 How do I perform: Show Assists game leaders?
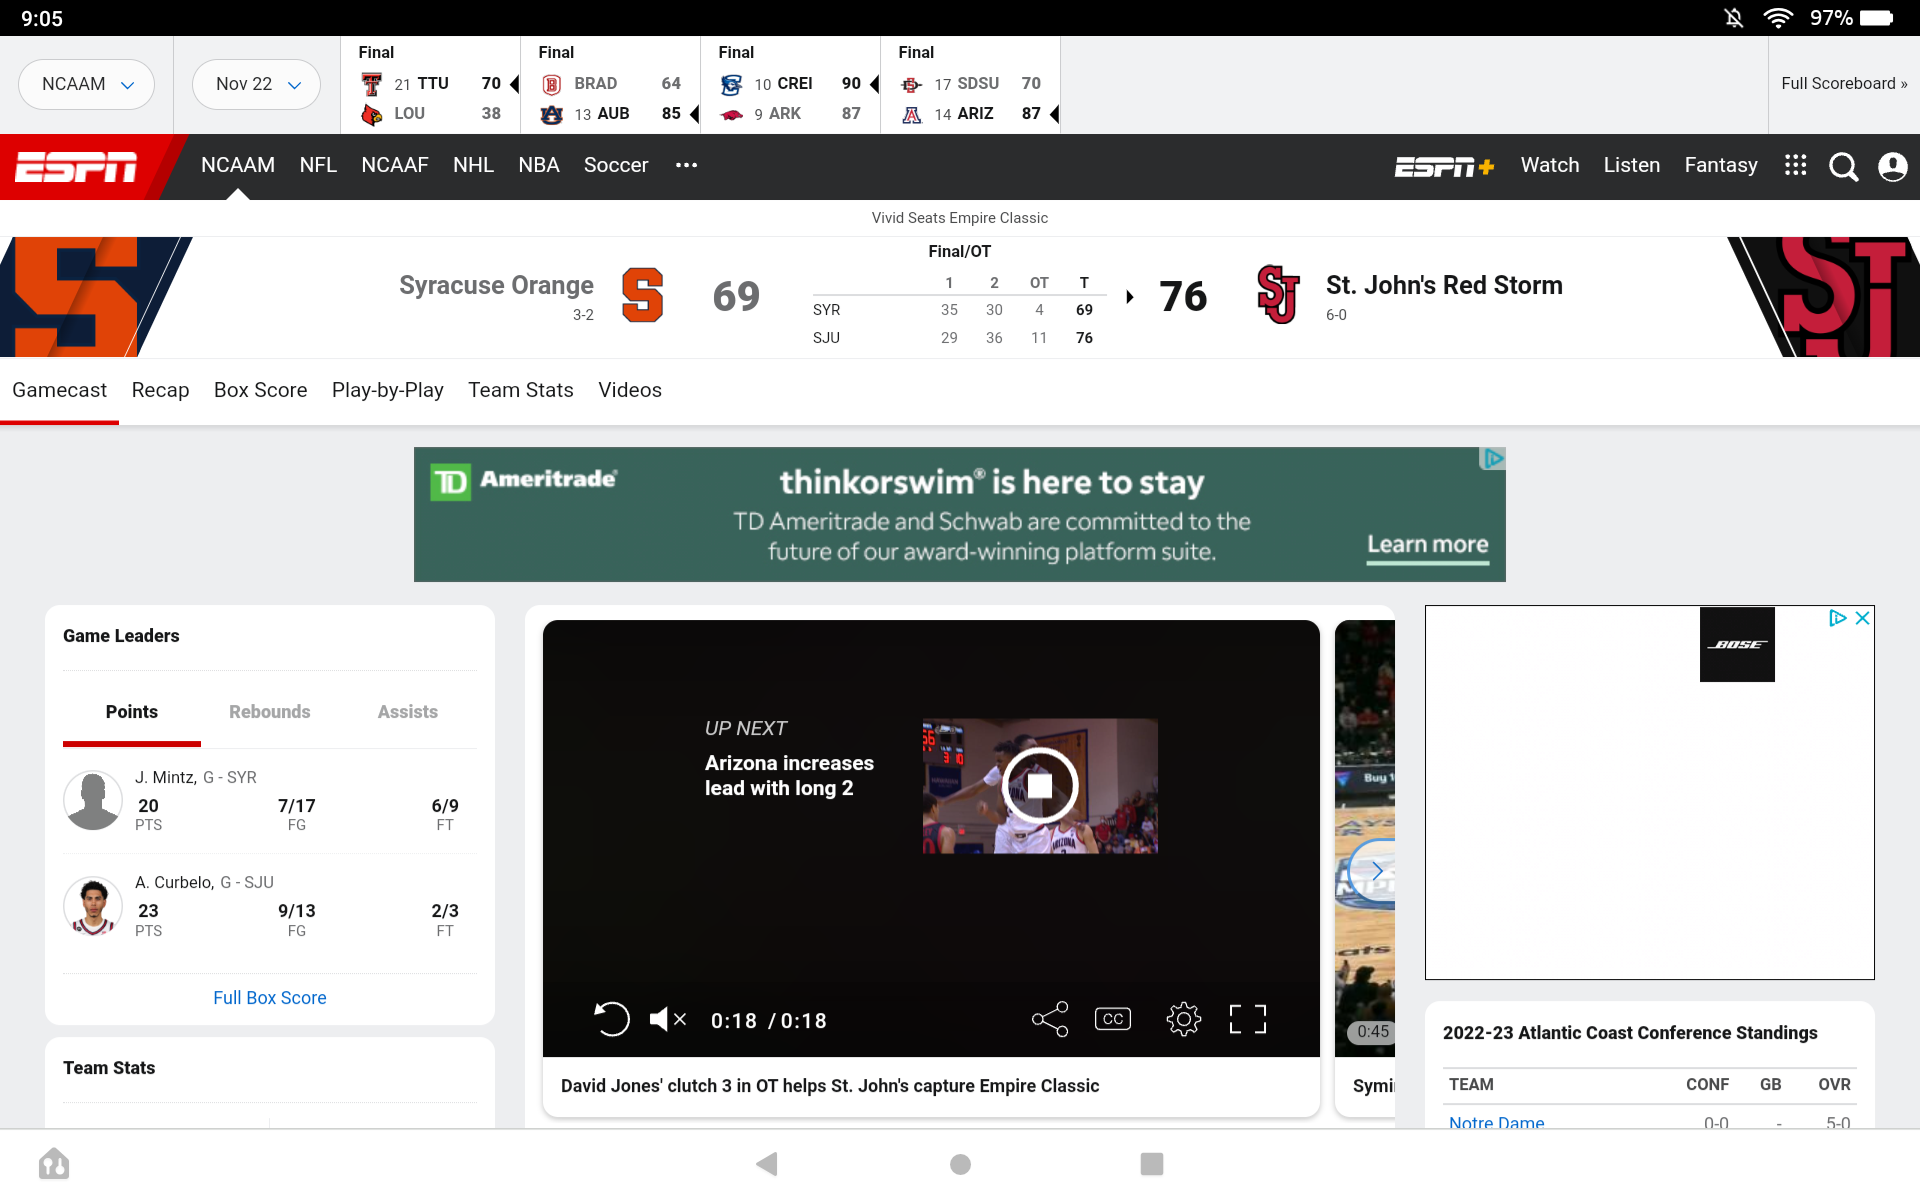tap(407, 711)
